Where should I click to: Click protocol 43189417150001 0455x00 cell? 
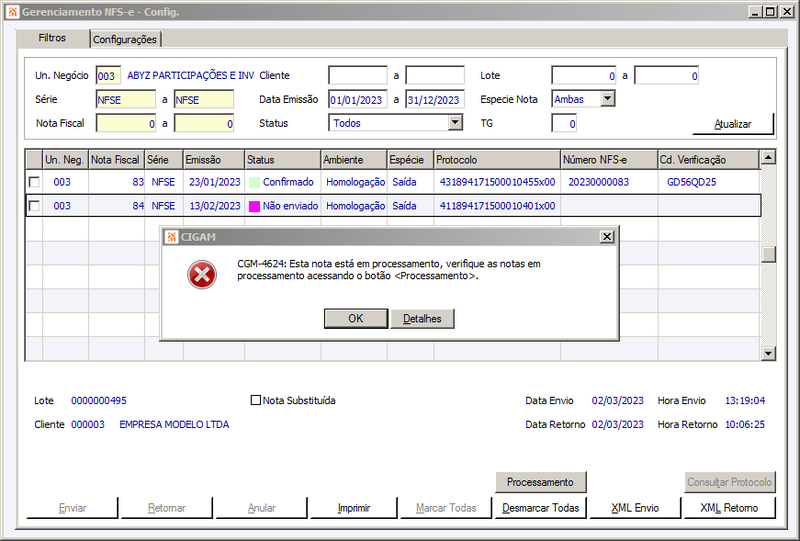click(x=497, y=182)
